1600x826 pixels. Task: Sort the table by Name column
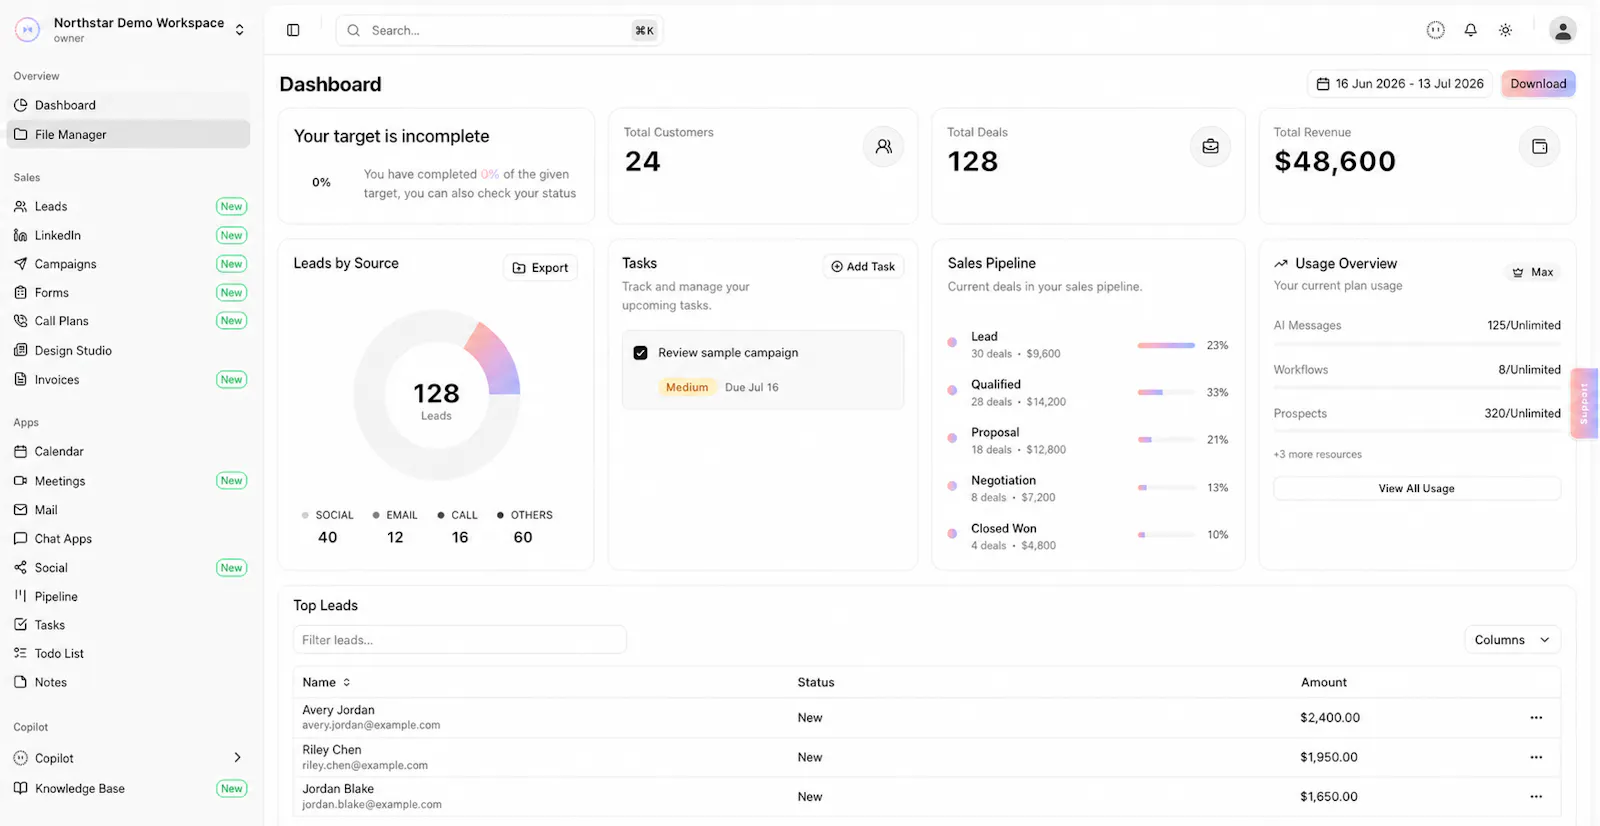[327, 682]
